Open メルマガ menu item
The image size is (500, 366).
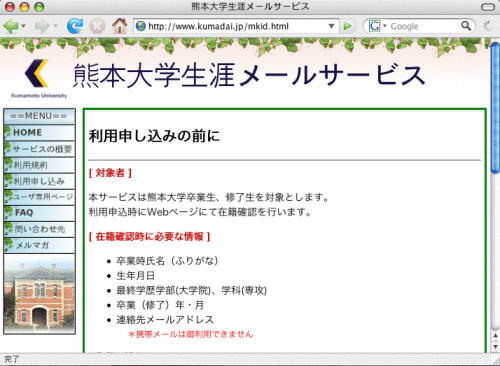coord(39,245)
